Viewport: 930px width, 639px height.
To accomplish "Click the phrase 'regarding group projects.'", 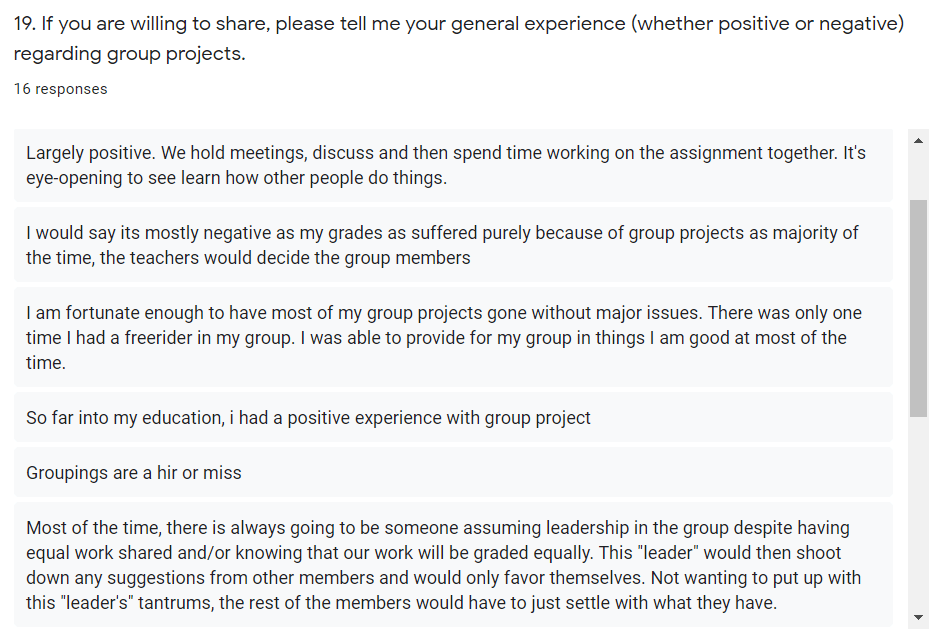I will pyautogui.click(x=129, y=54).
